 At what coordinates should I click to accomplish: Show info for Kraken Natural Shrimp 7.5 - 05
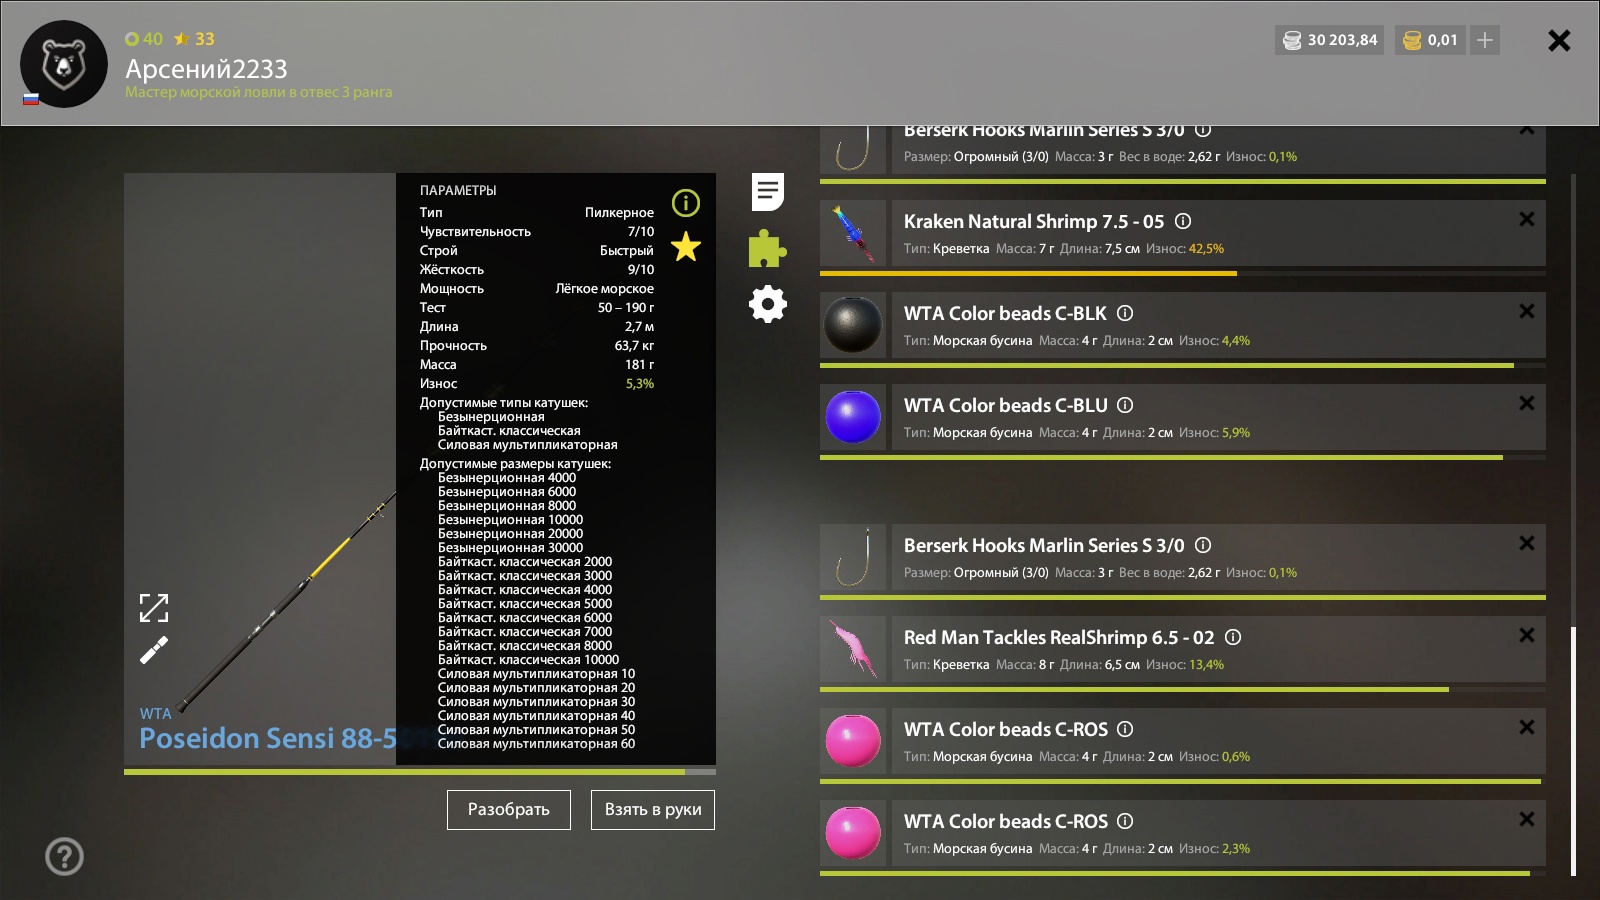coord(1183,221)
